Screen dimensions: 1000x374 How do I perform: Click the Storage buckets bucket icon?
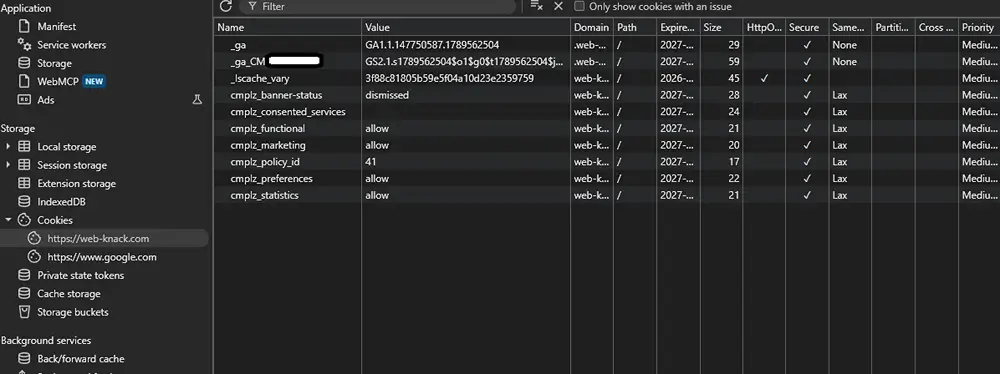click(x=24, y=313)
